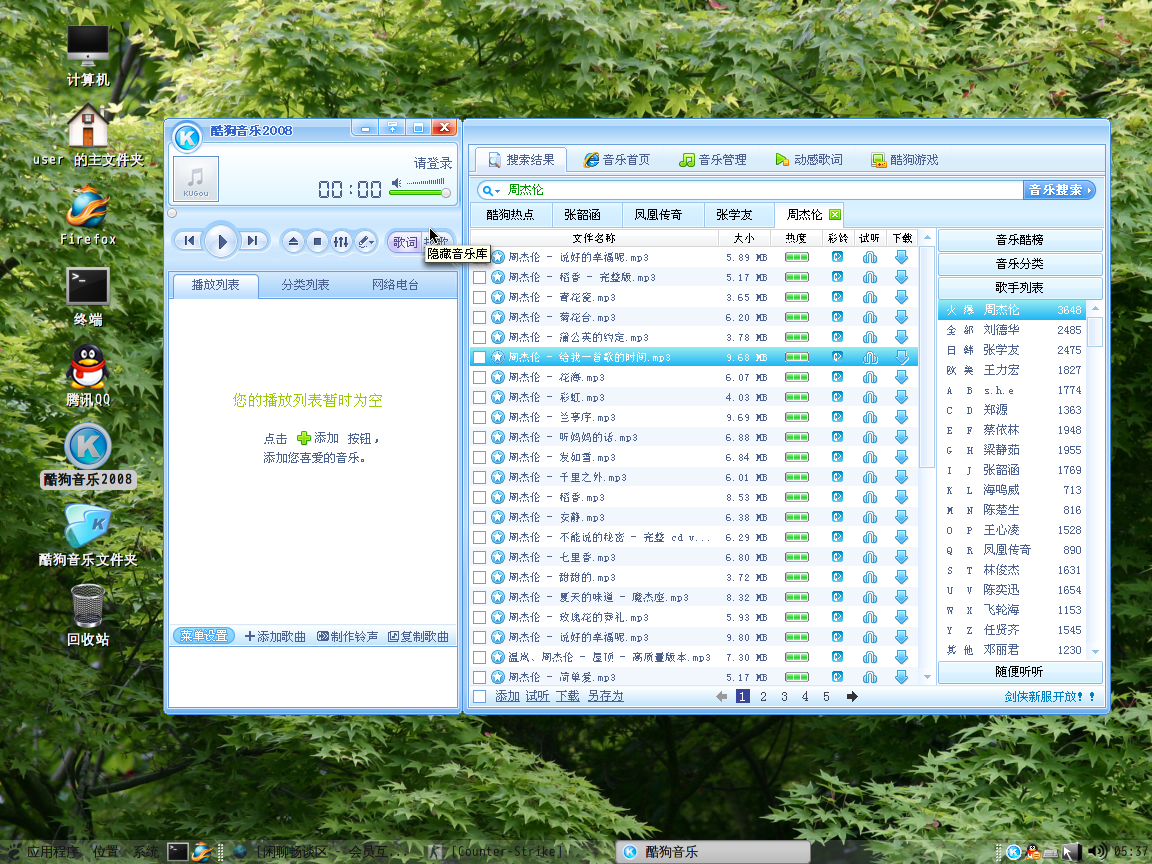Adjust the green volume slider
1152x864 pixels.
point(420,192)
